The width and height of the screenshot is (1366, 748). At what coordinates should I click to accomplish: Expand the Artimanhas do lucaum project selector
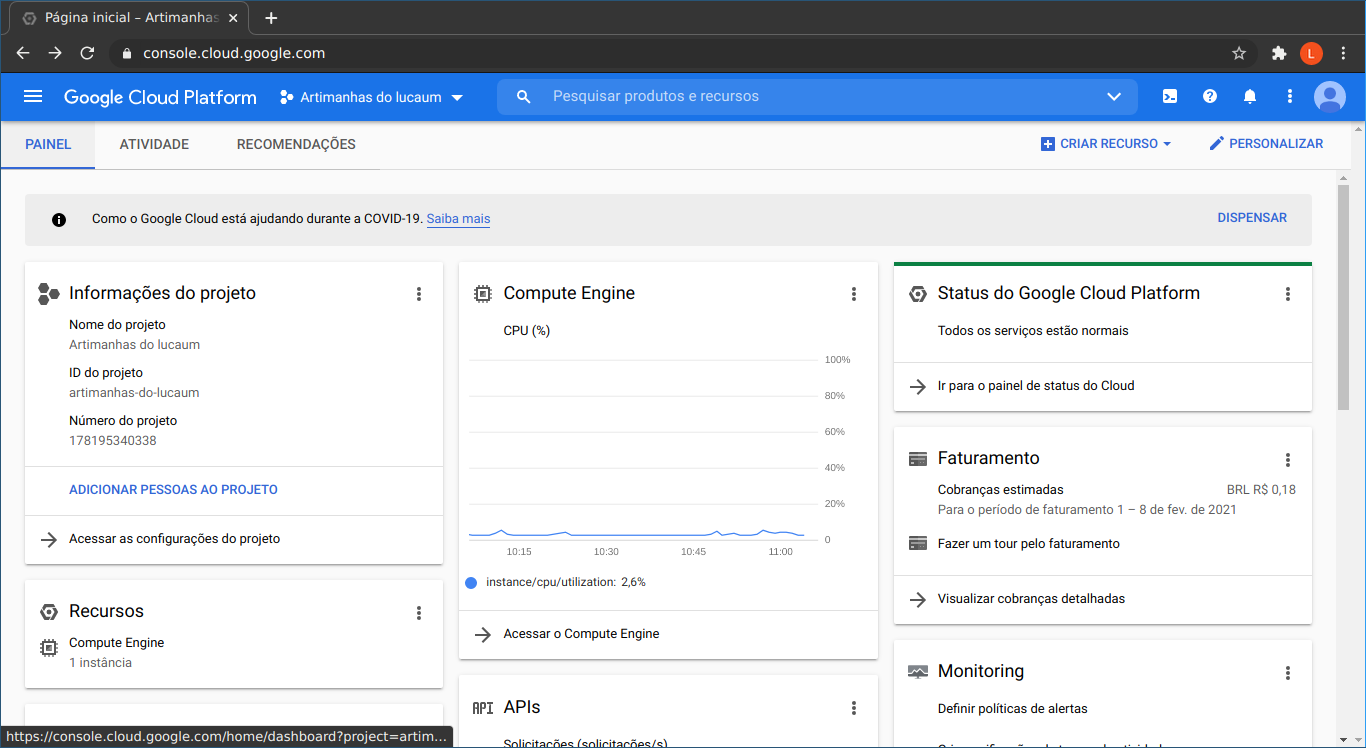click(372, 97)
